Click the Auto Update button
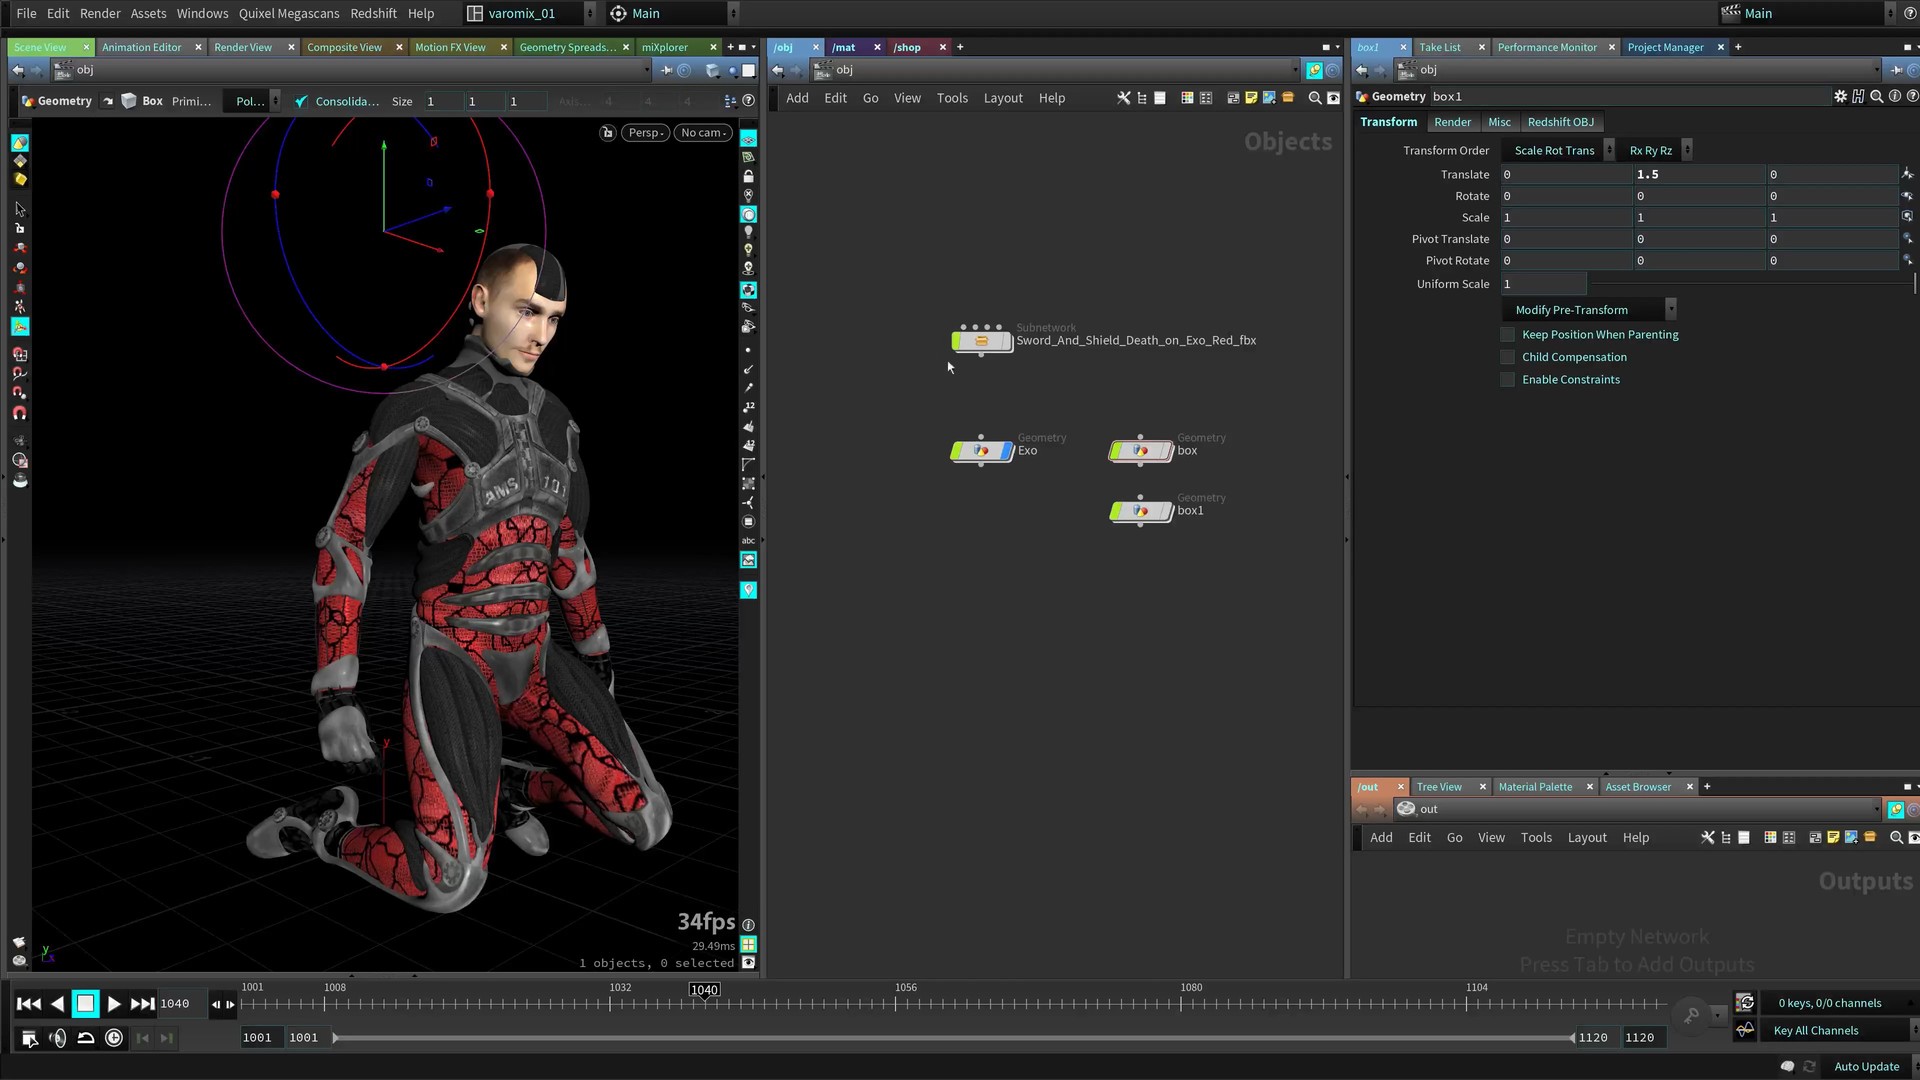Image resolution: width=1920 pixels, height=1080 pixels. coord(1866,1067)
